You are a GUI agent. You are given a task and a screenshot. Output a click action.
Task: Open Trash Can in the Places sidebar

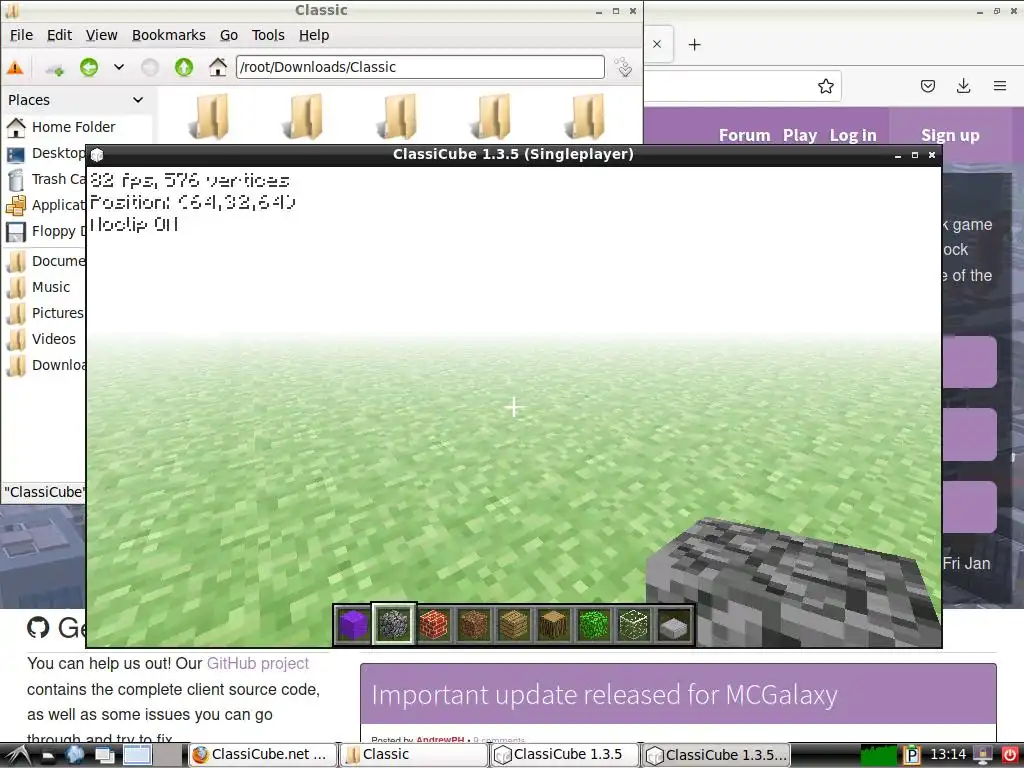coord(46,179)
